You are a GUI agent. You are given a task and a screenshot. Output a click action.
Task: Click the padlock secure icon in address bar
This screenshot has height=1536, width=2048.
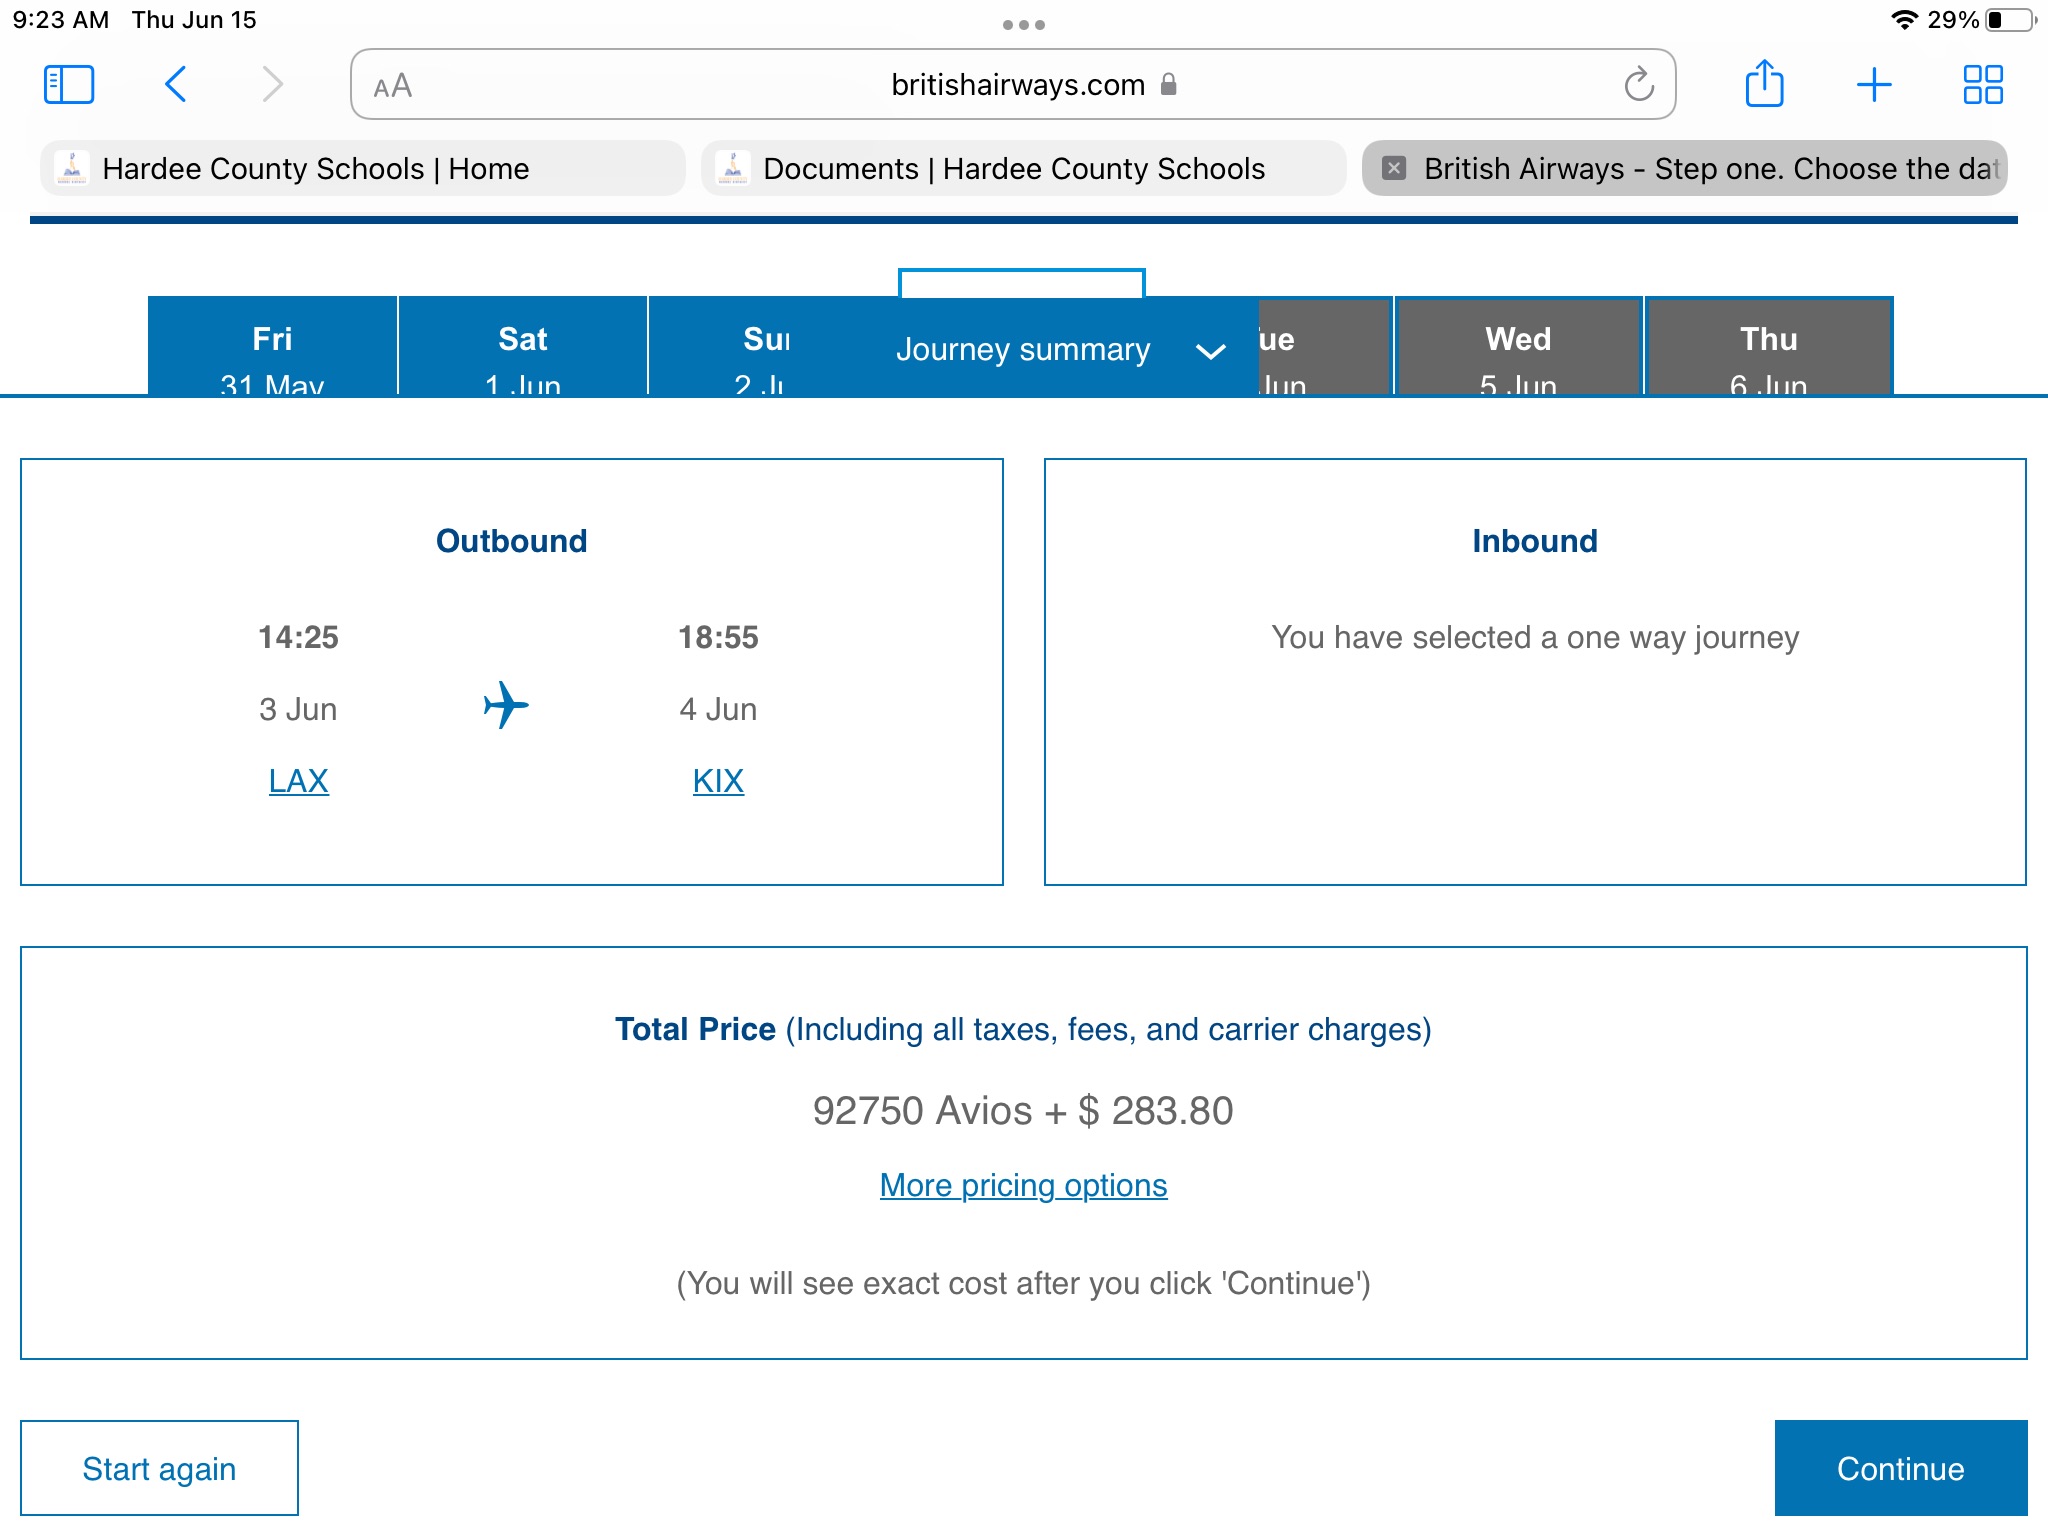(1168, 85)
